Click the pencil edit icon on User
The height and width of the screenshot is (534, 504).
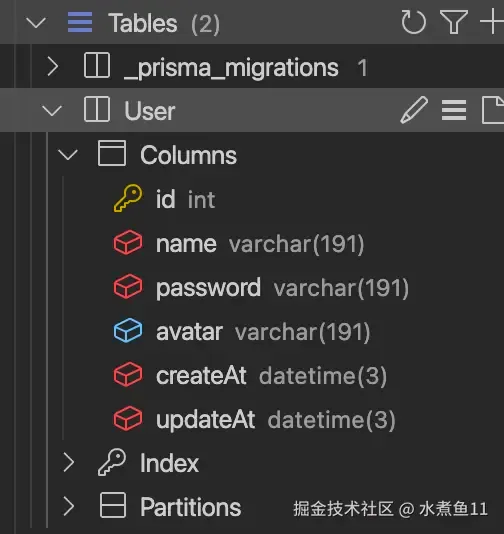(414, 110)
